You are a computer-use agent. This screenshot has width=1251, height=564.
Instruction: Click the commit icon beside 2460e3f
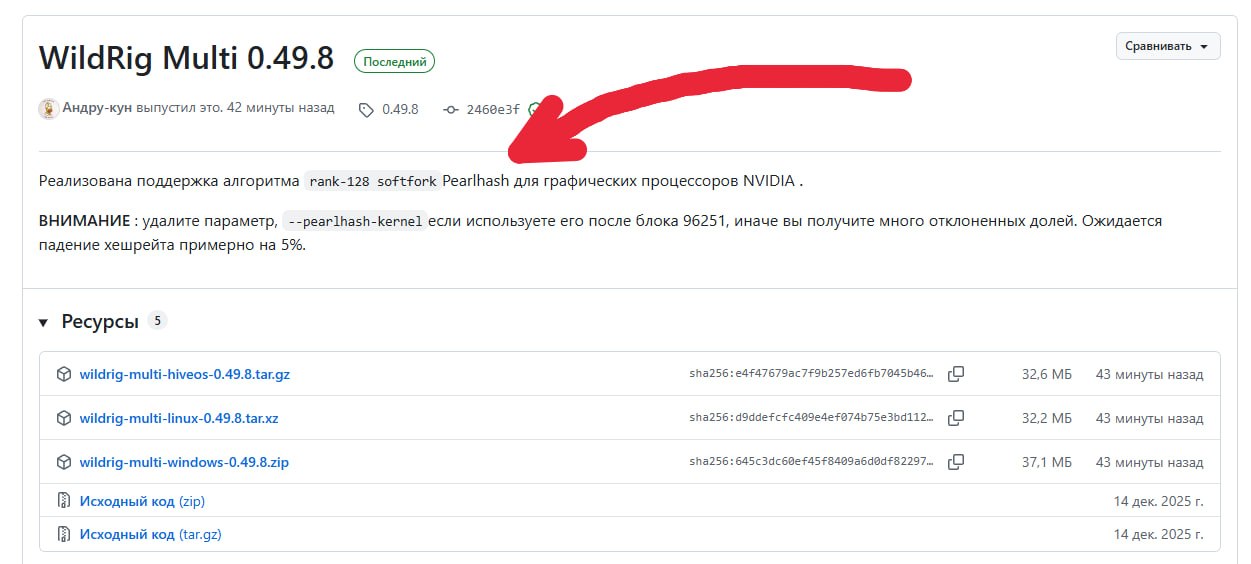[451, 110]
